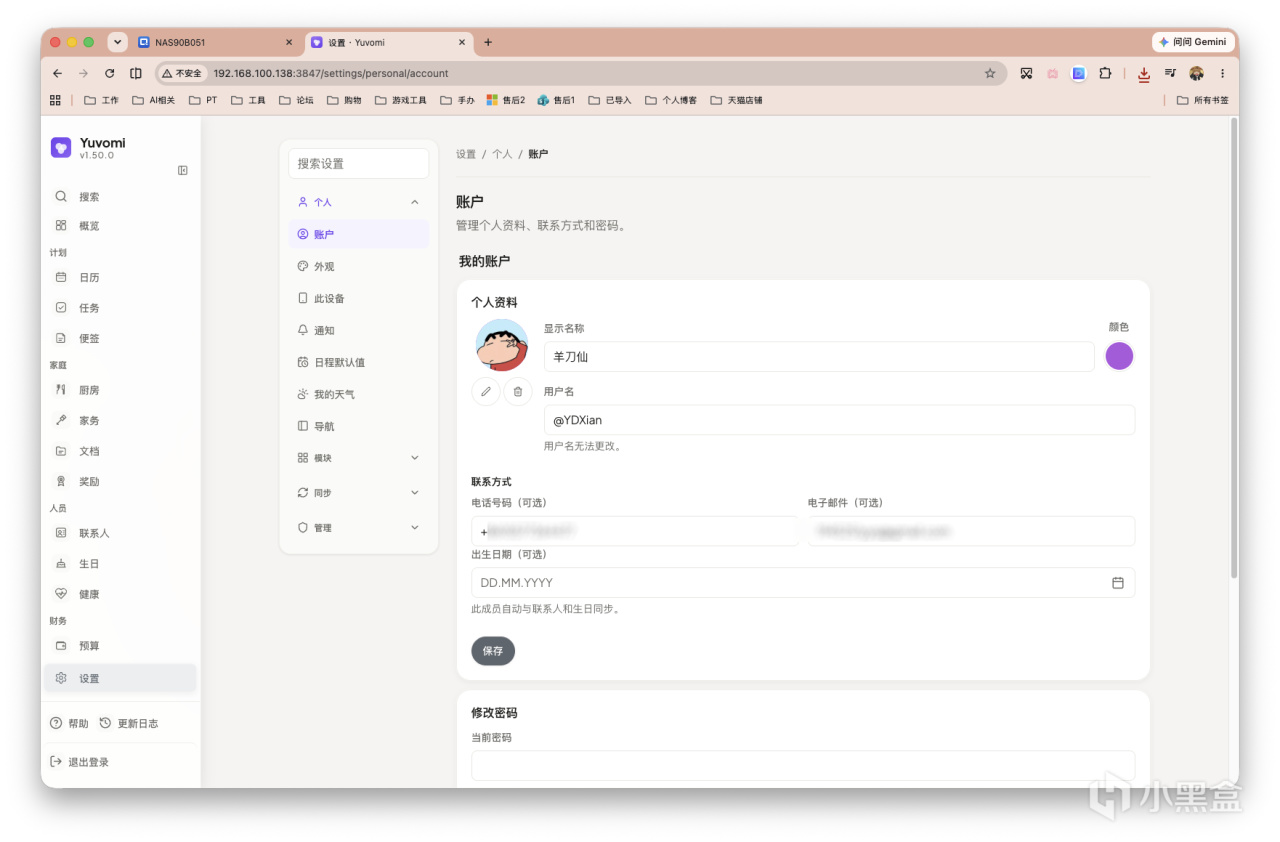Collapse the Yuvomi sidebar panel icon
Image resolution: width=1280 pixels, height=842 pixels.
(183, 170)
